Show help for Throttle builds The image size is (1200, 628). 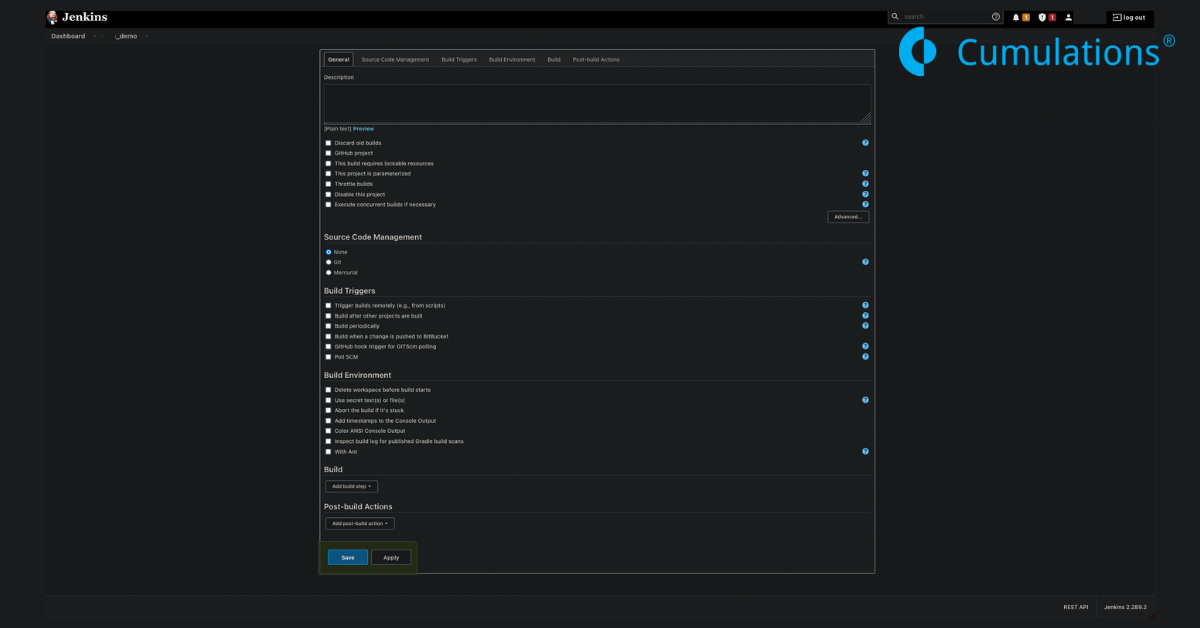point(865,184)
